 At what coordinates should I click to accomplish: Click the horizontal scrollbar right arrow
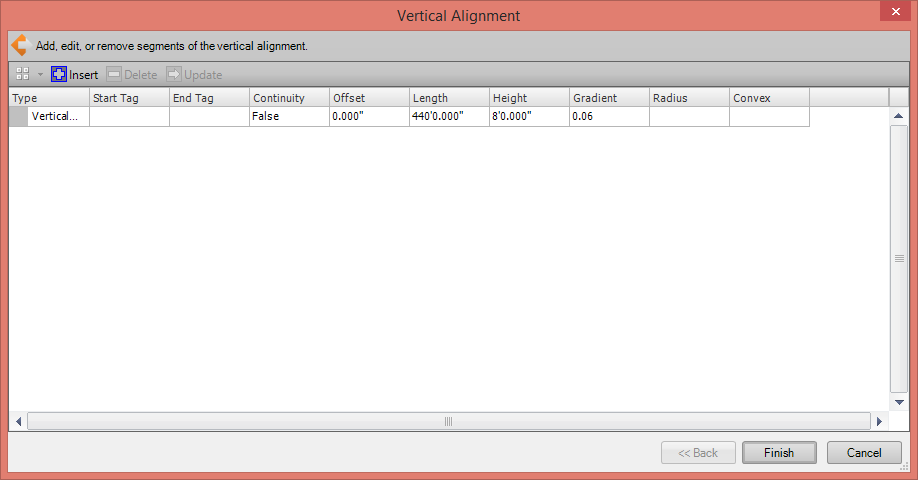click(x=879, y=421)
